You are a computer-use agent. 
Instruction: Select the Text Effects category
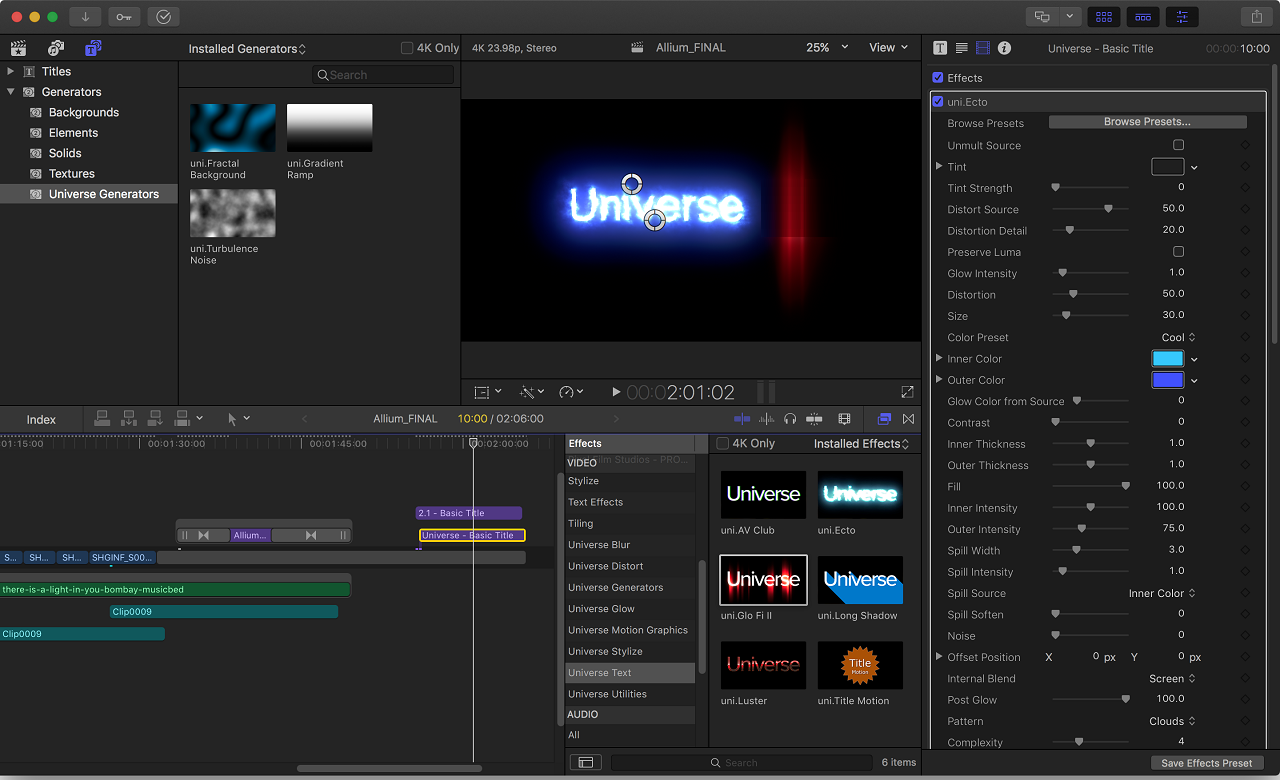point(630,502)
